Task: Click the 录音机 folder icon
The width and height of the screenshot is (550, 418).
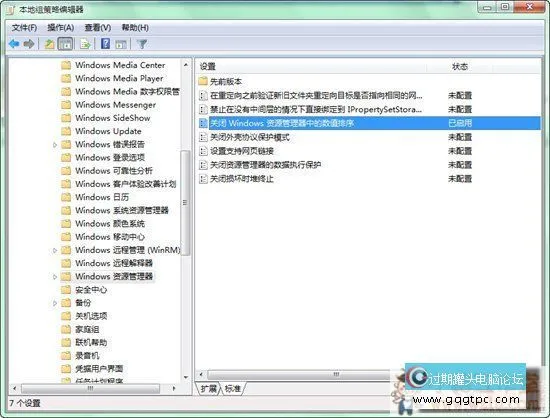Action: pyautogui.click(x=66, y=356)
